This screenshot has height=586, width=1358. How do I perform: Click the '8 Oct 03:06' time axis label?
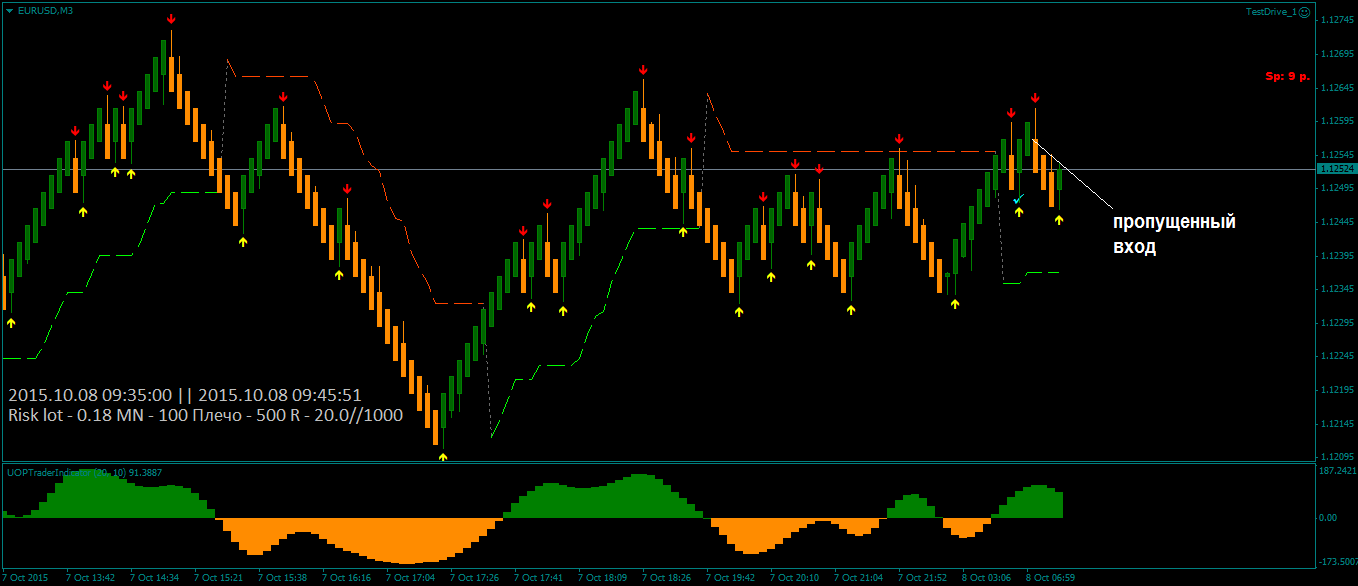coord(986,578)
